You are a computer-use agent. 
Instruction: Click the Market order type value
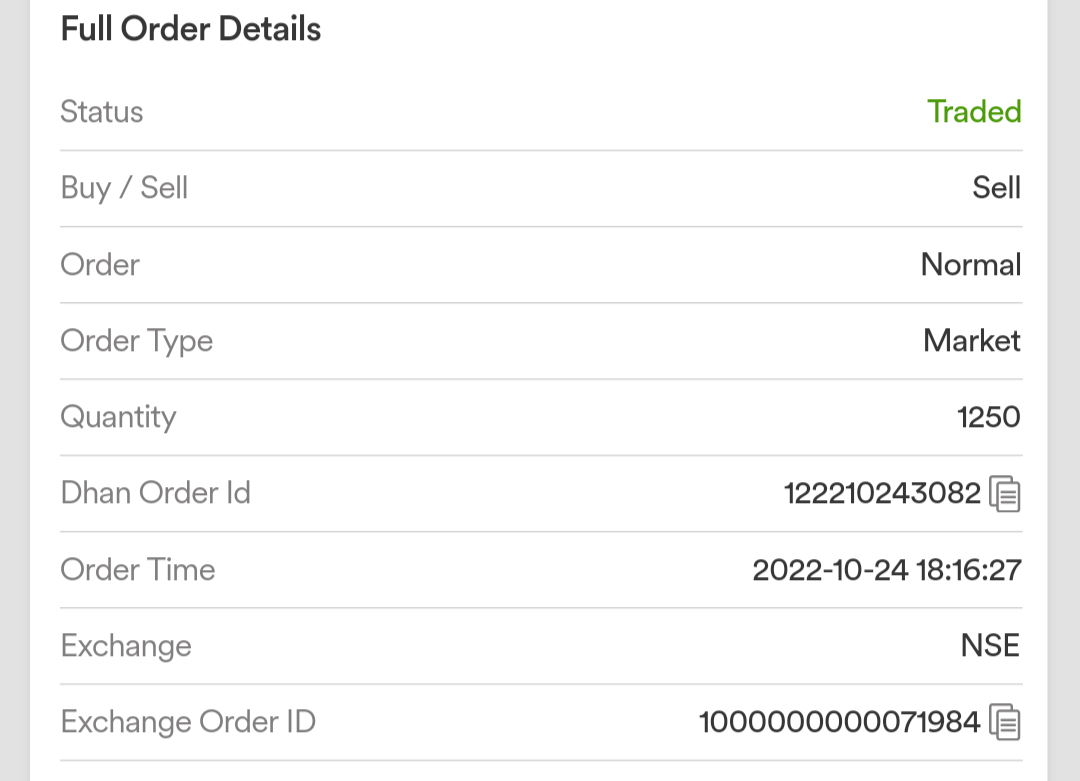(971, 341)
